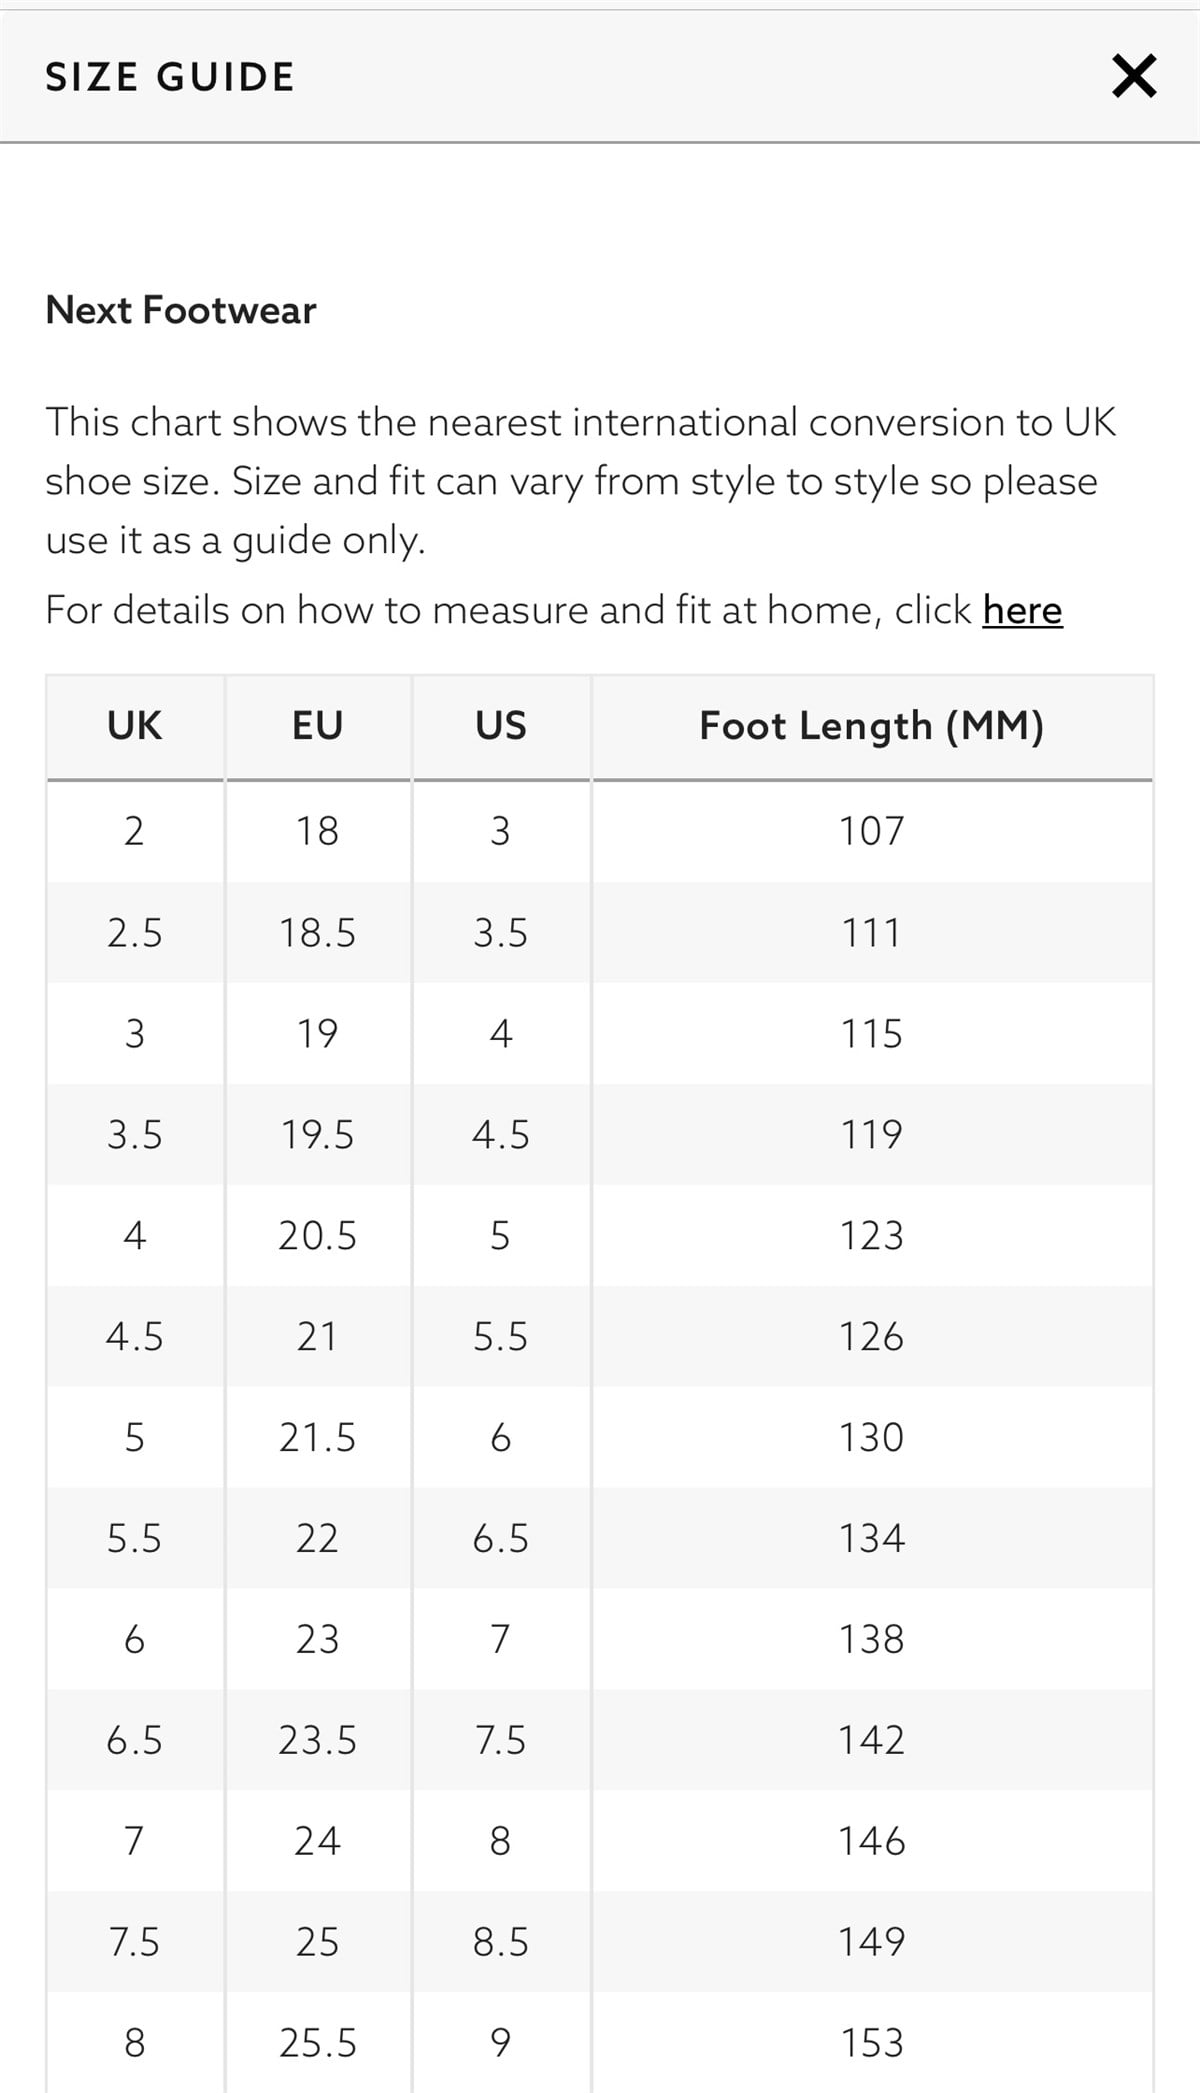Click EU size 23 cell

[x=317, y=1640]
